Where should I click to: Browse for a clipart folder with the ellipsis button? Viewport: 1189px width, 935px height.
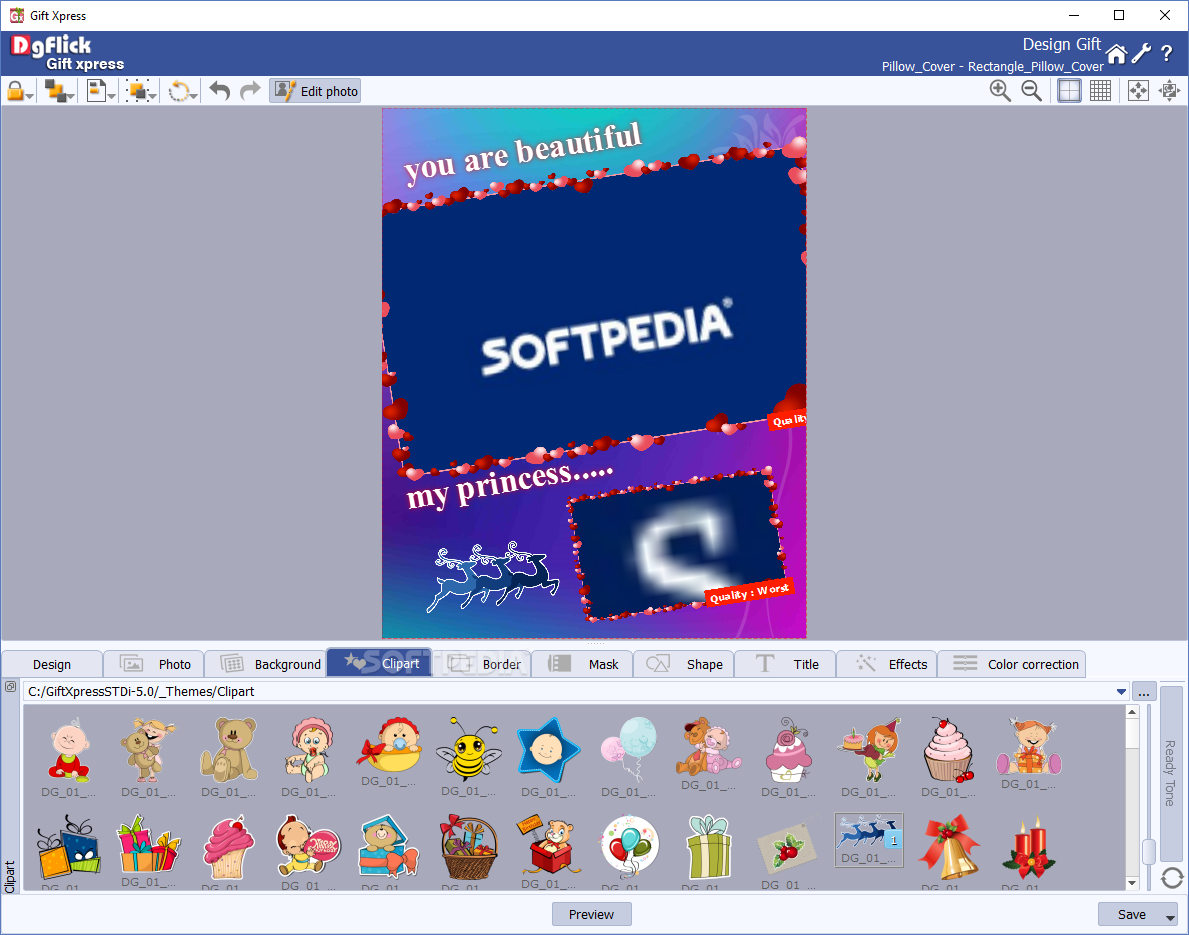[1144, 692]
